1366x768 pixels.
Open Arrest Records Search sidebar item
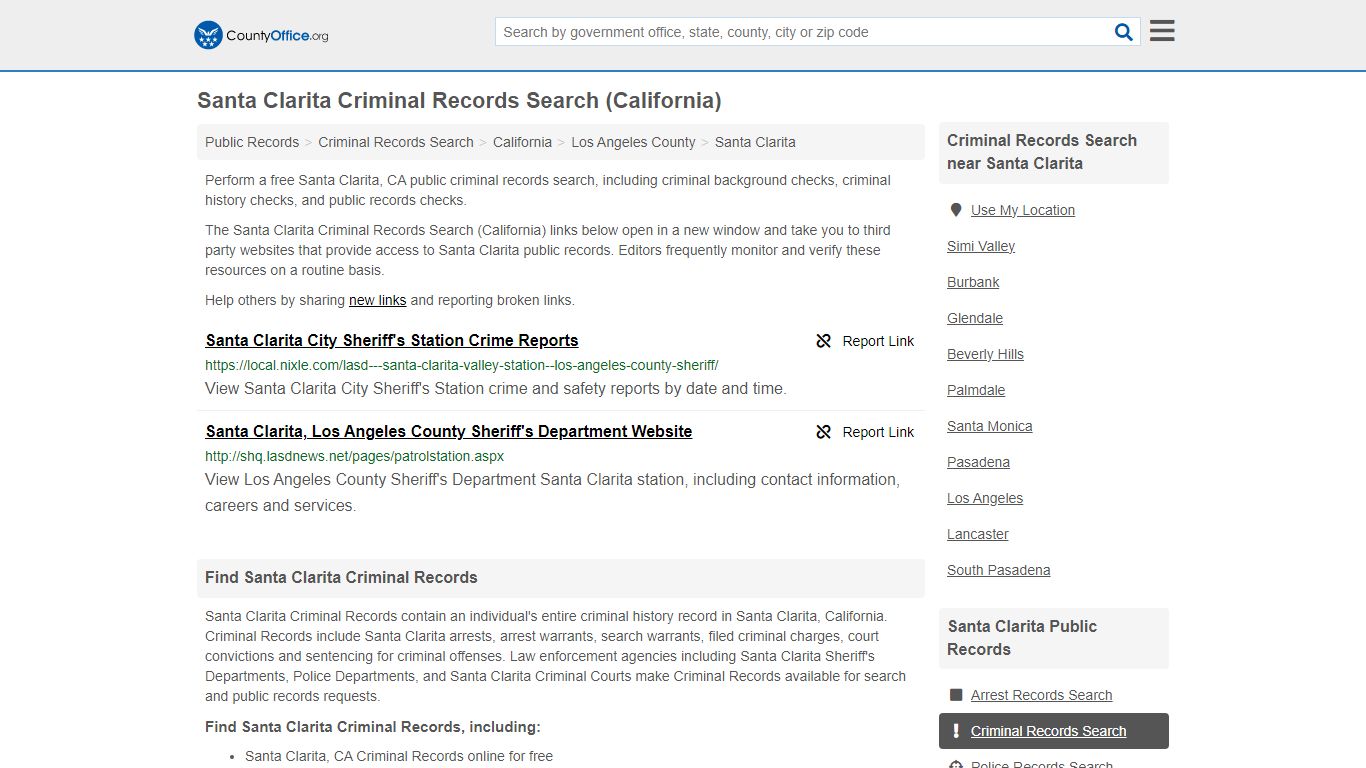pyautogui.click(x=1041, y=695)
